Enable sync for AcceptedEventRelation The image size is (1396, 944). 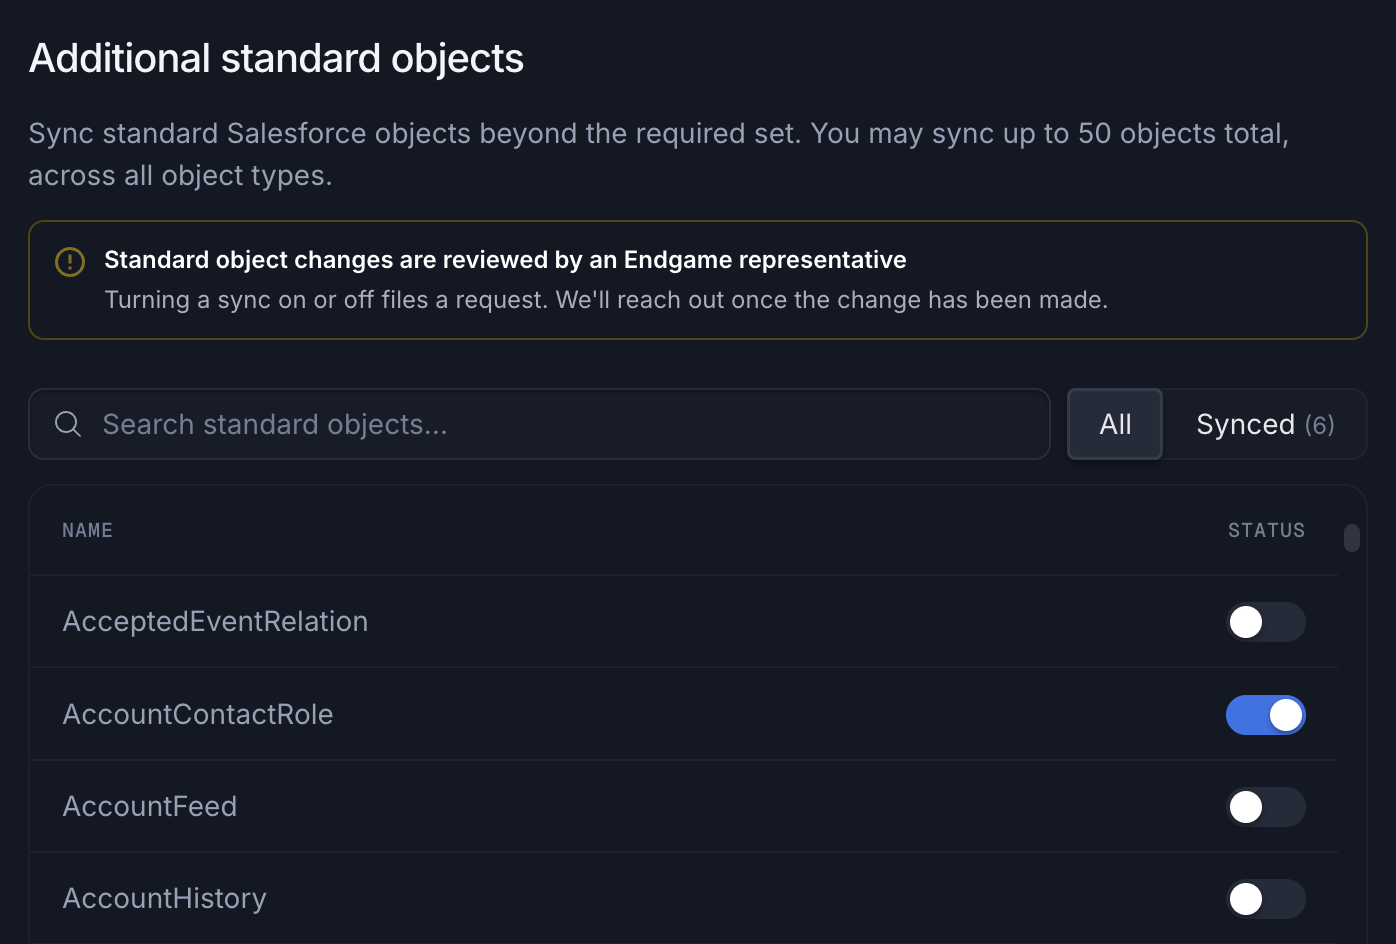click(1266, 622)
